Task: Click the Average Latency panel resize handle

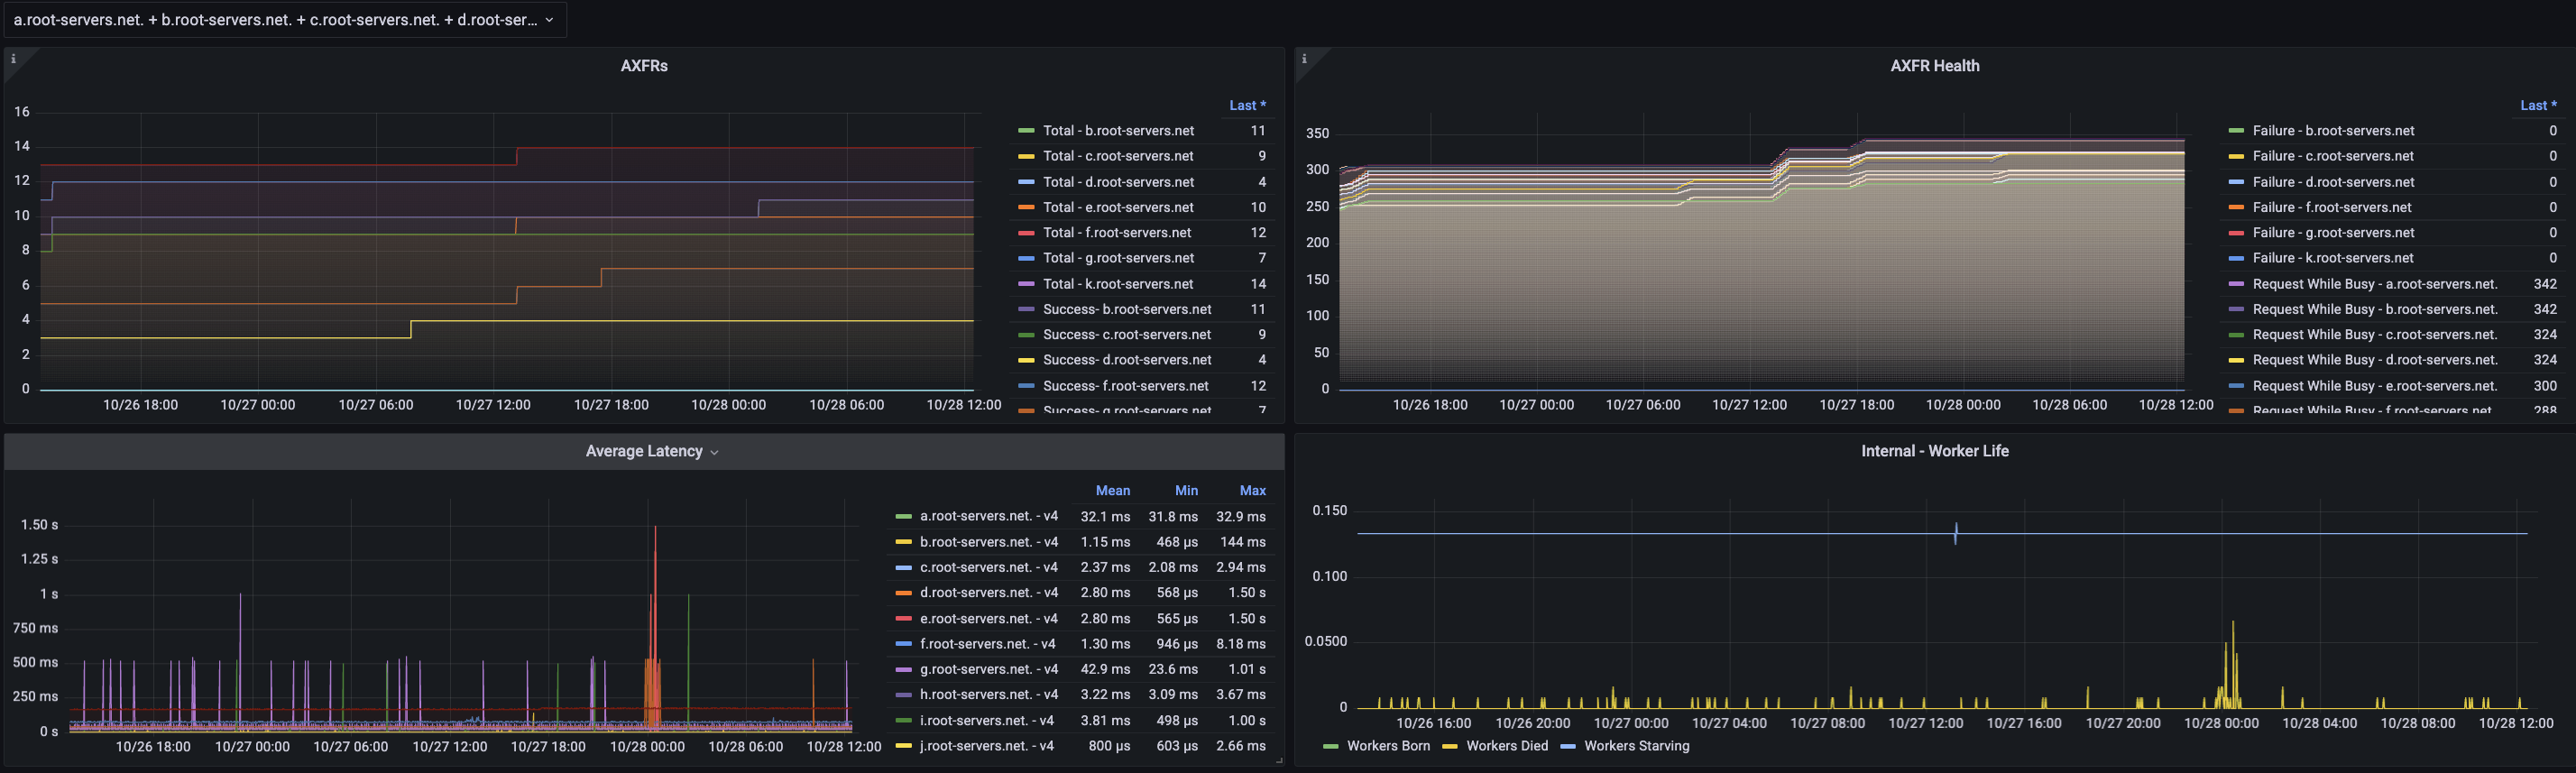Action: click(1278, 761)
